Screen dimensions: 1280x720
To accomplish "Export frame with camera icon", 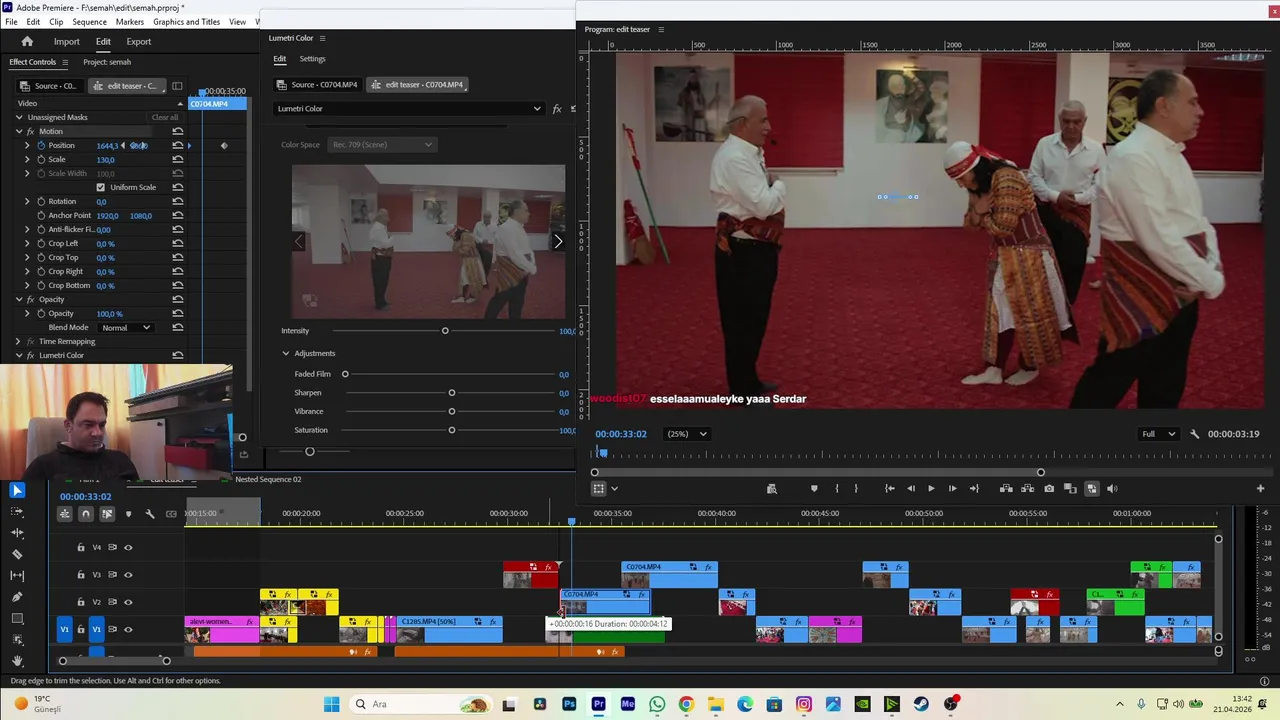I will coord(1049,489).
